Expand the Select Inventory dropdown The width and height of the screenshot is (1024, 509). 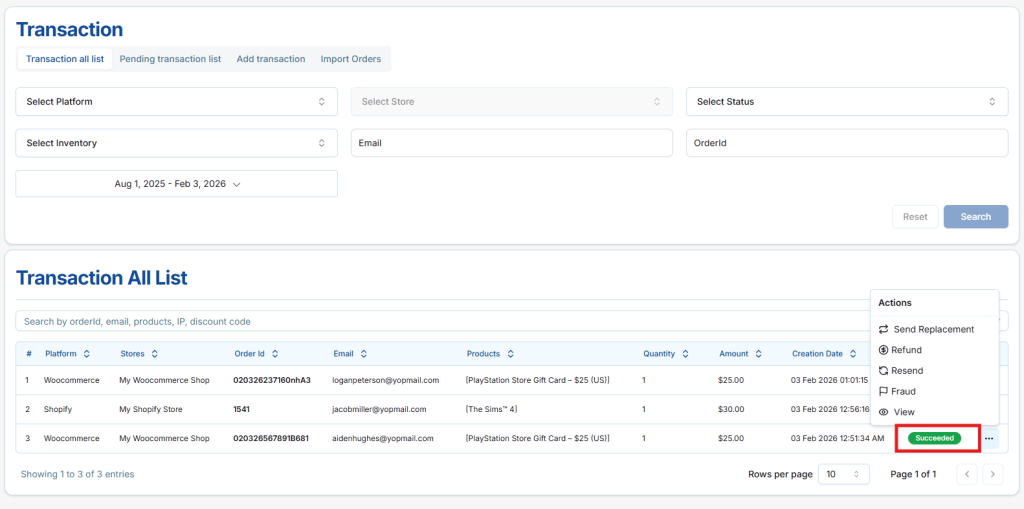click(x=176, y=143)
